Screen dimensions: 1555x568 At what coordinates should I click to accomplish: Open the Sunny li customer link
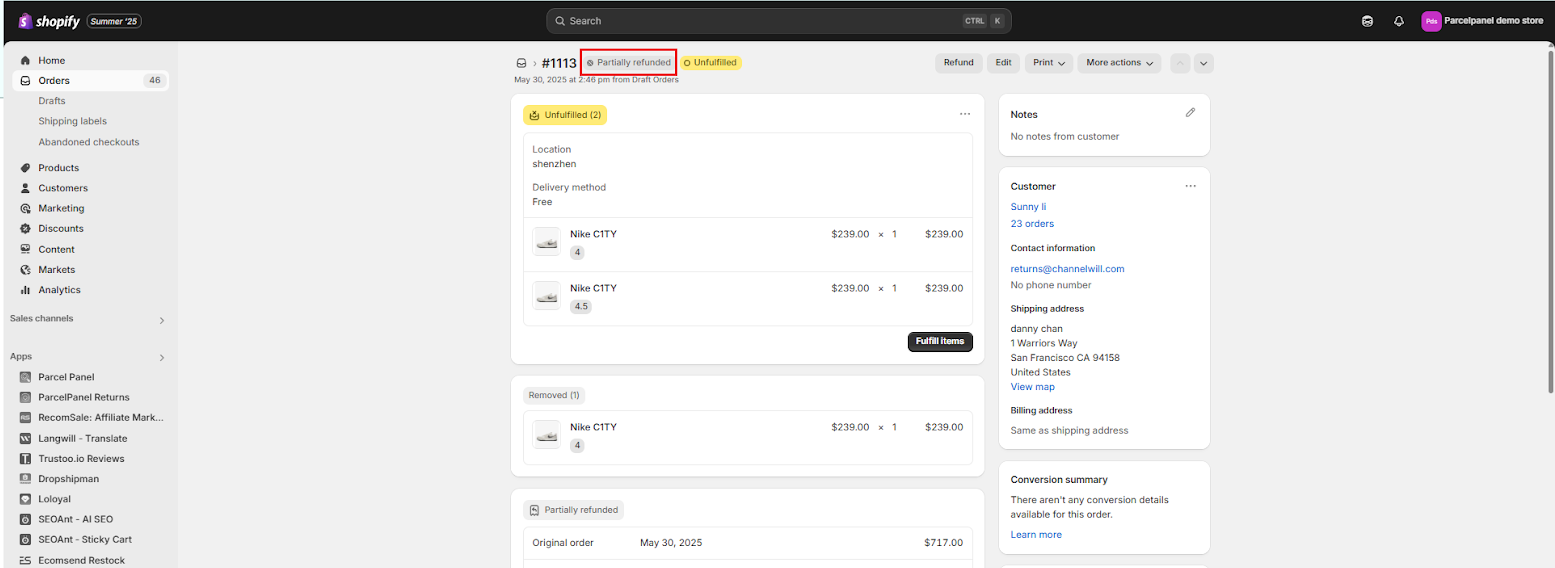[x=1026, y=207]
